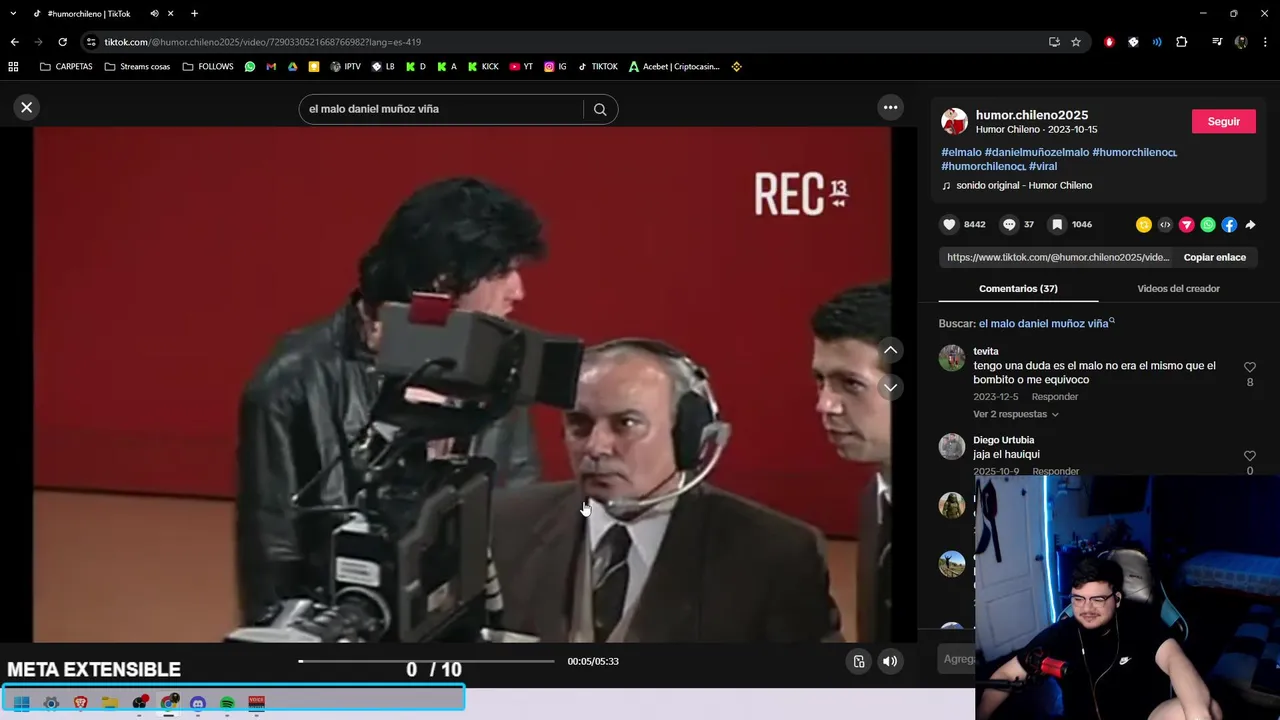Open more share options arrow
This screenshot has height=720, width=1280.
point(1250,225)
